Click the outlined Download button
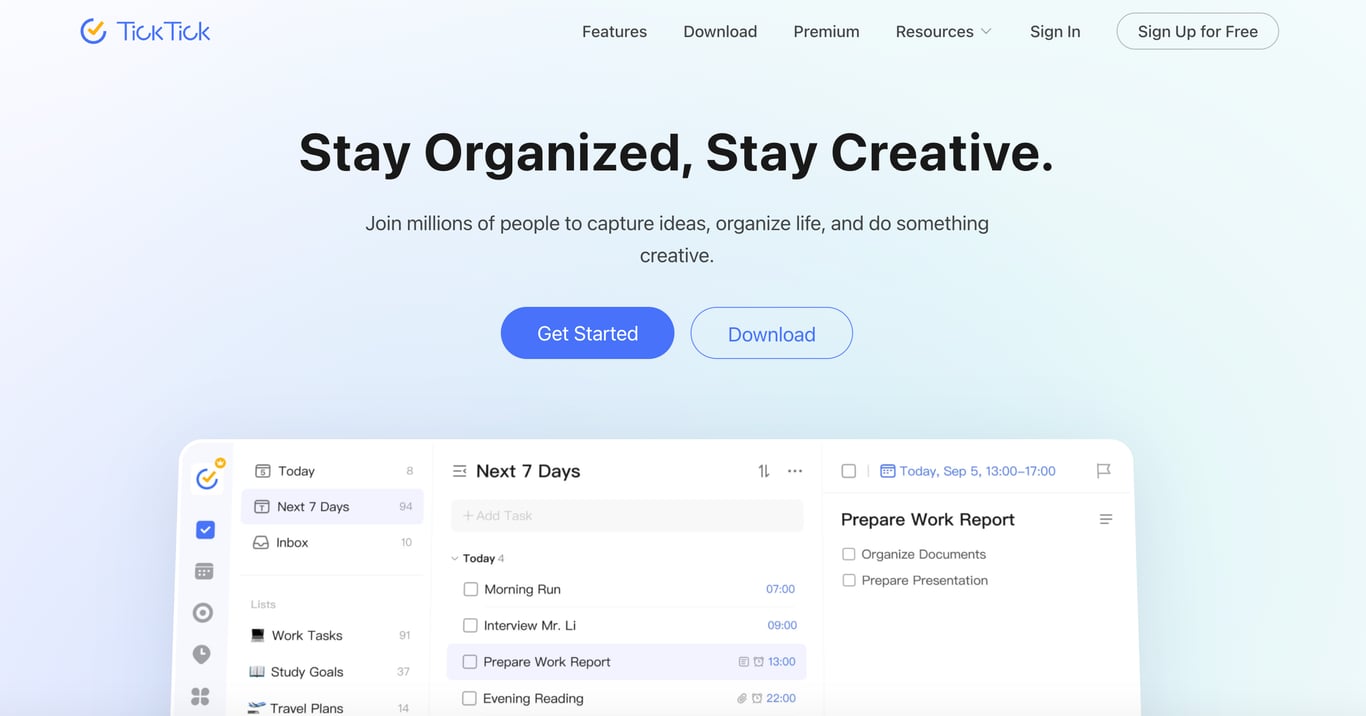The image size is (1366, 716). 771,333
